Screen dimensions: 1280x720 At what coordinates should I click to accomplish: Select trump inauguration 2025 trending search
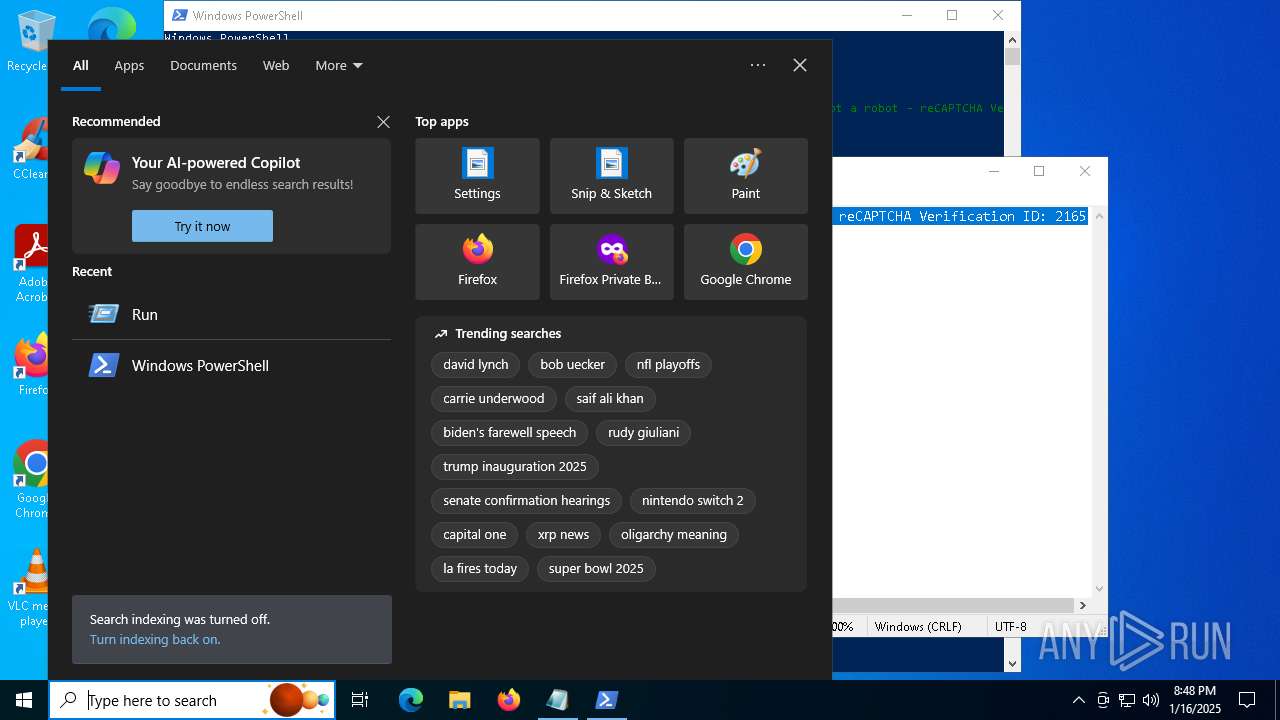click(x=515, y=467)
